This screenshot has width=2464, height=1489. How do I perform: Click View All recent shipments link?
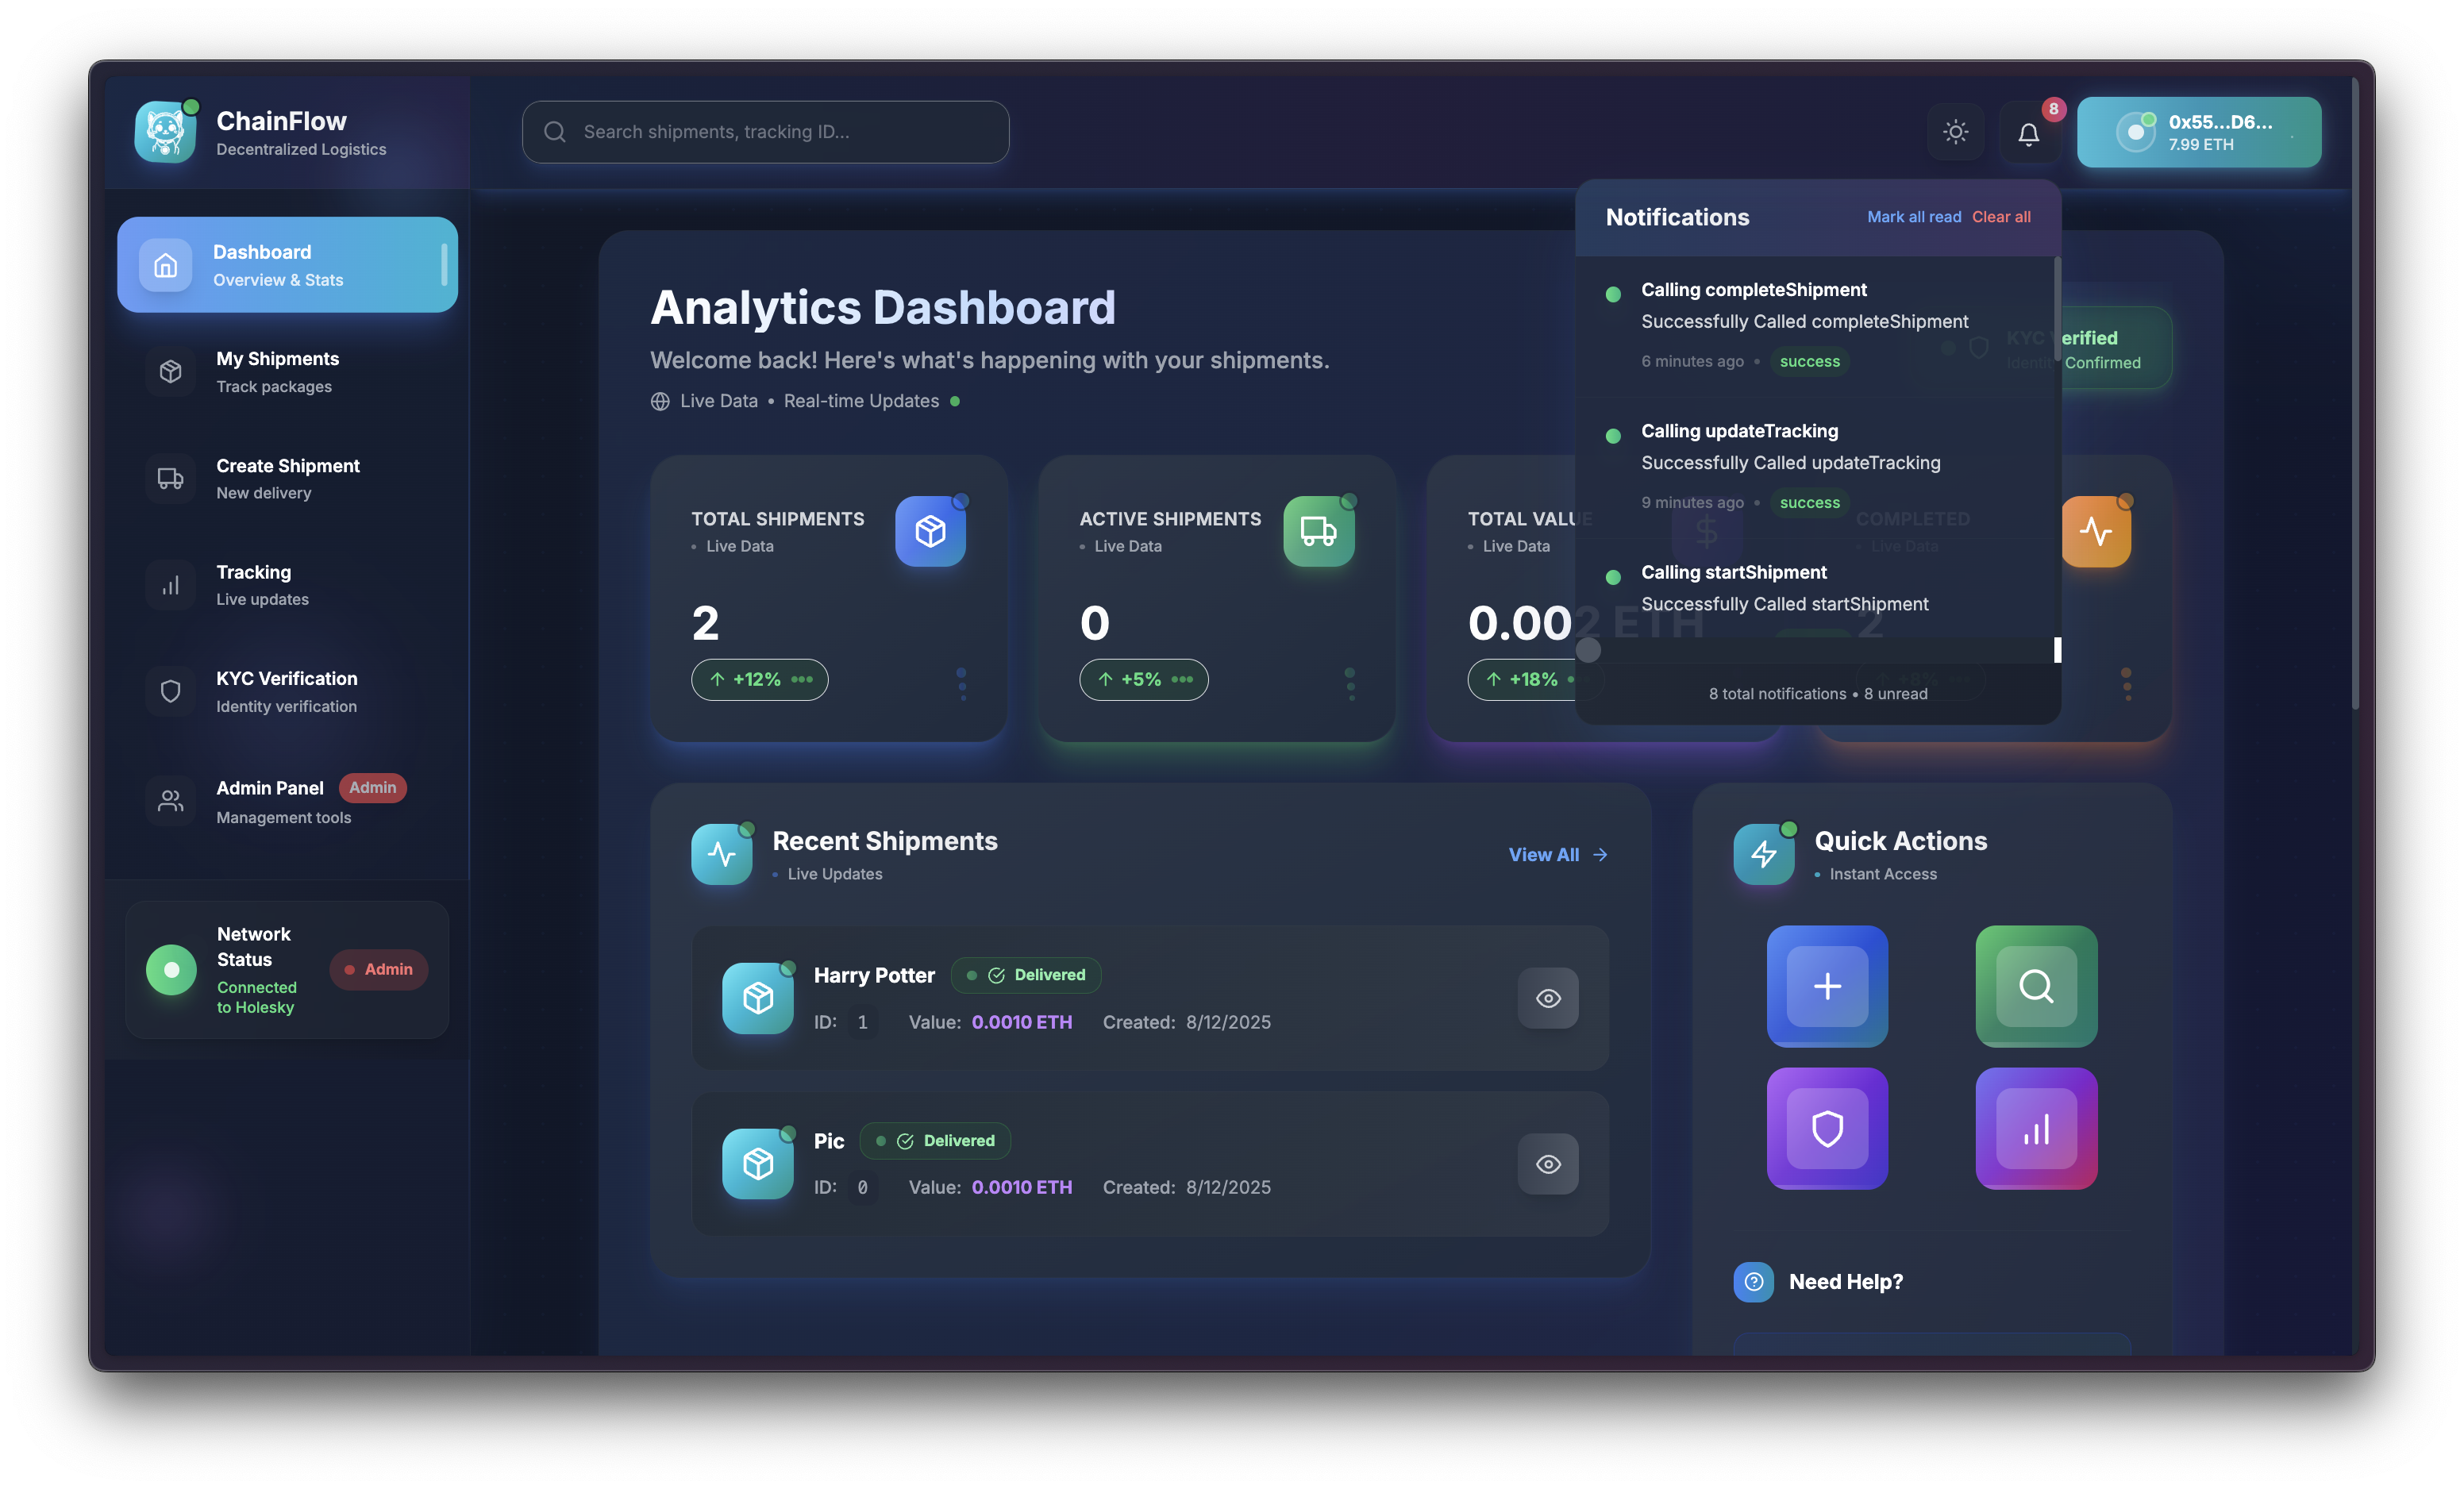(x=1557, y=855)
